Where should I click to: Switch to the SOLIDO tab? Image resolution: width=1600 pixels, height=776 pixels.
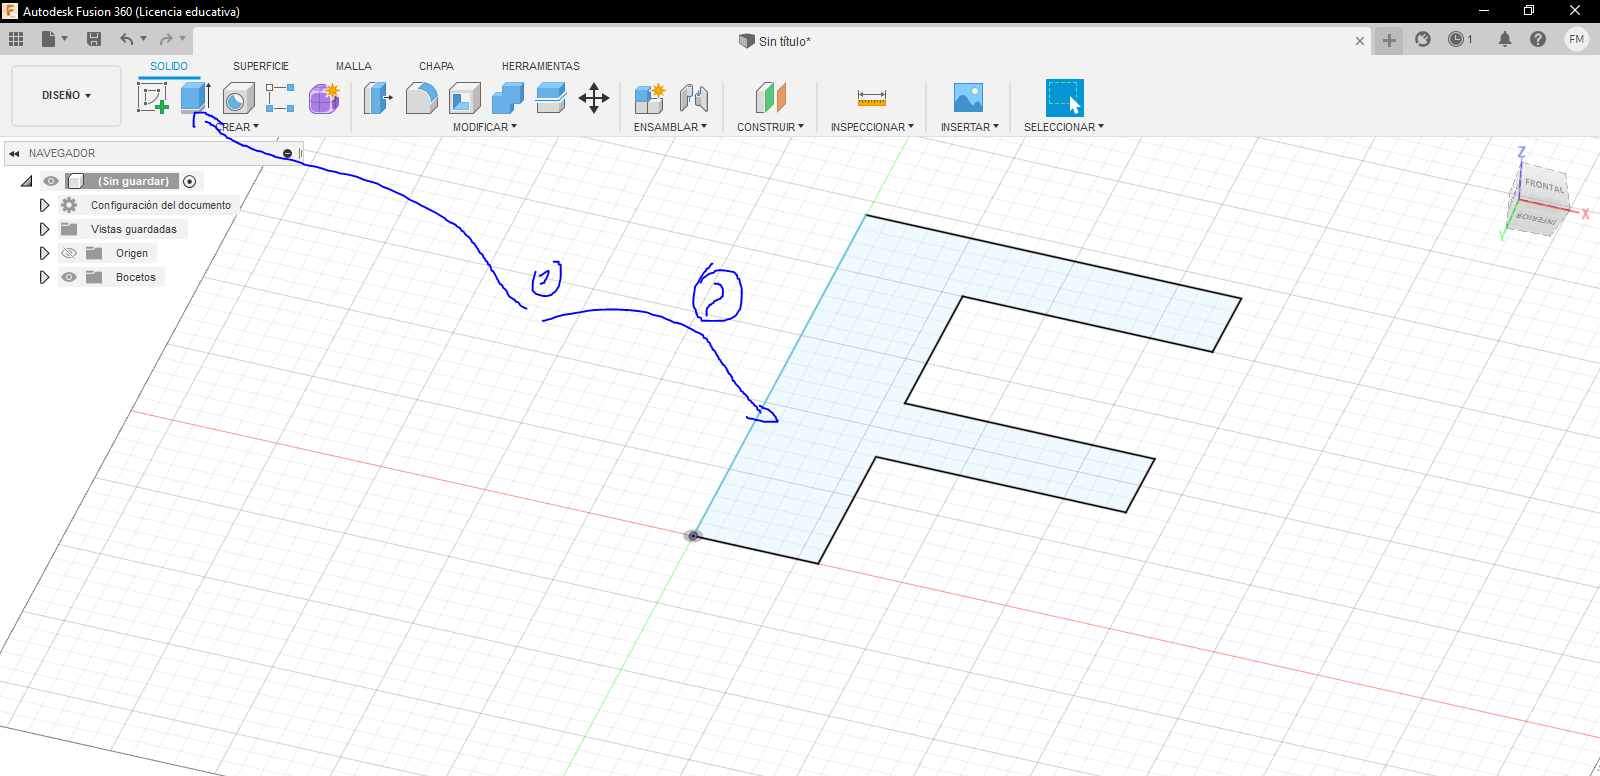tap(169, 66)
